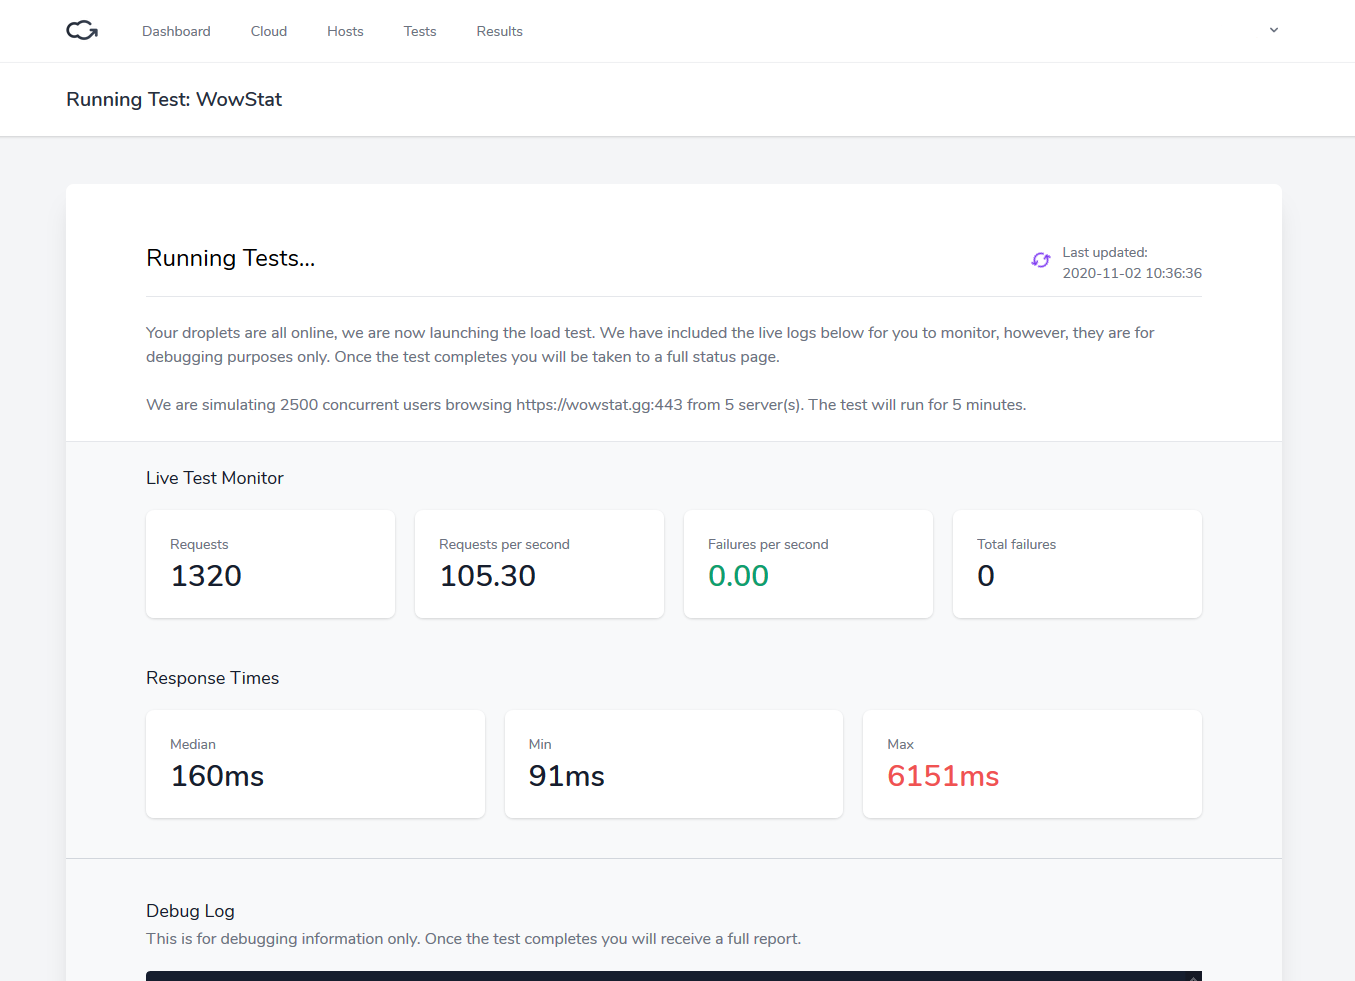Open the Tests nav item

pyautogui.click(x=420, y=31)
